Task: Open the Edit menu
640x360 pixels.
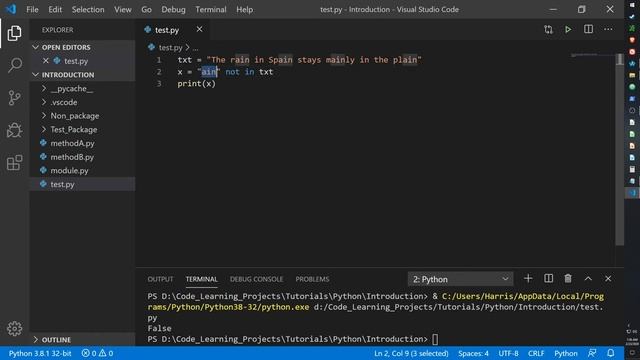Action: [x=55, y=9]
